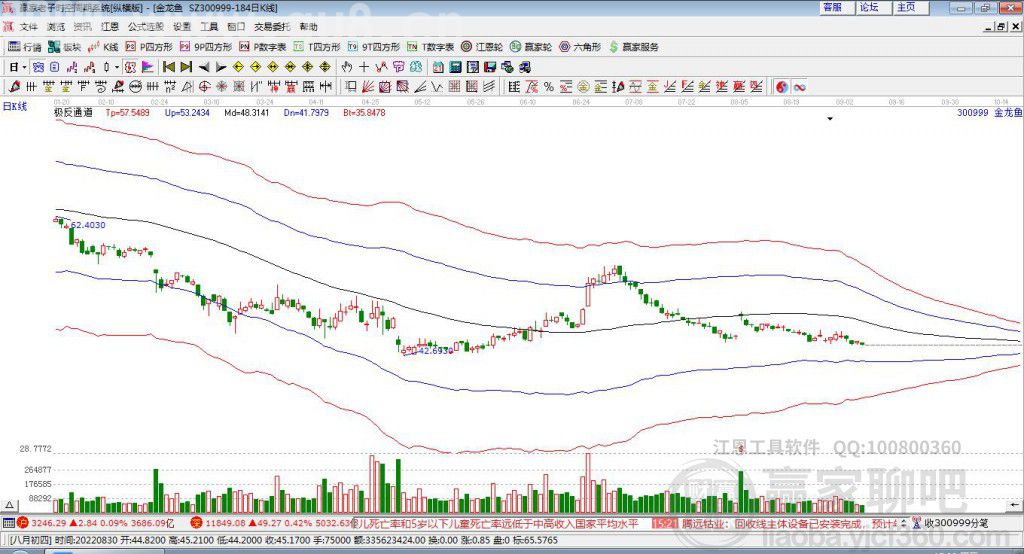Click the 金 circle icon in drawing toolbar
The width and height of the screenshot is (1024, 554).
[583, 86]
